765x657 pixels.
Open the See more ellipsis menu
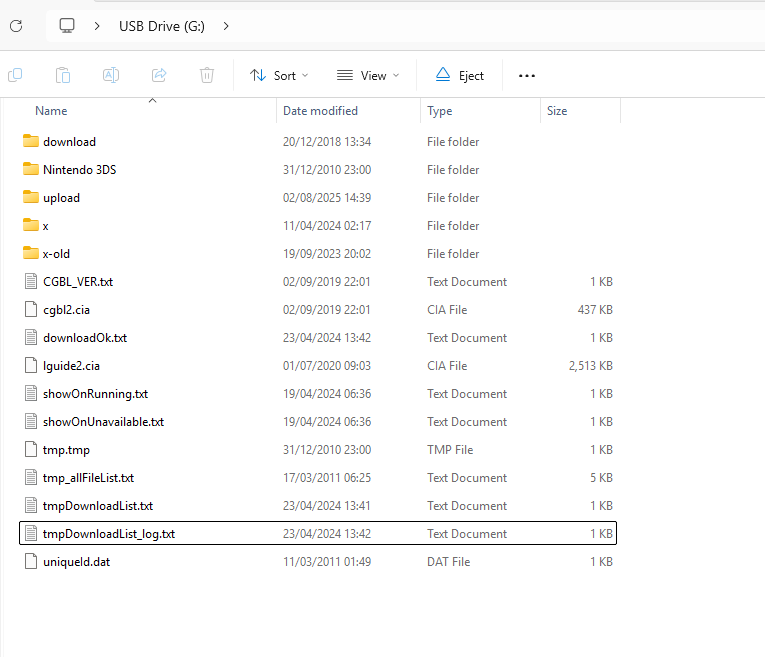coord(527,75)
